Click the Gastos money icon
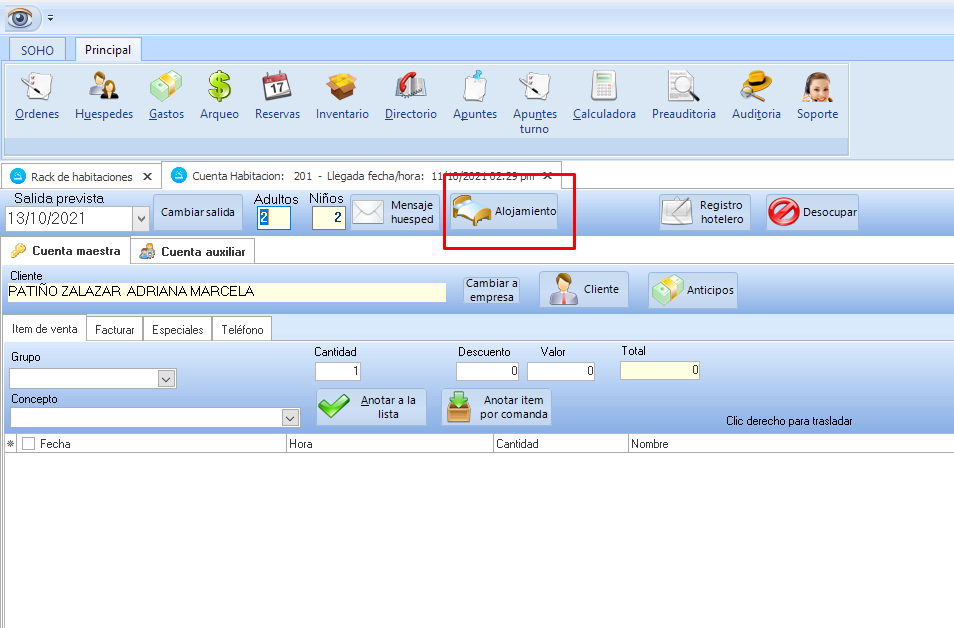Image resolution: width=954 pixels, height=628 pixels. coord(166,96)
